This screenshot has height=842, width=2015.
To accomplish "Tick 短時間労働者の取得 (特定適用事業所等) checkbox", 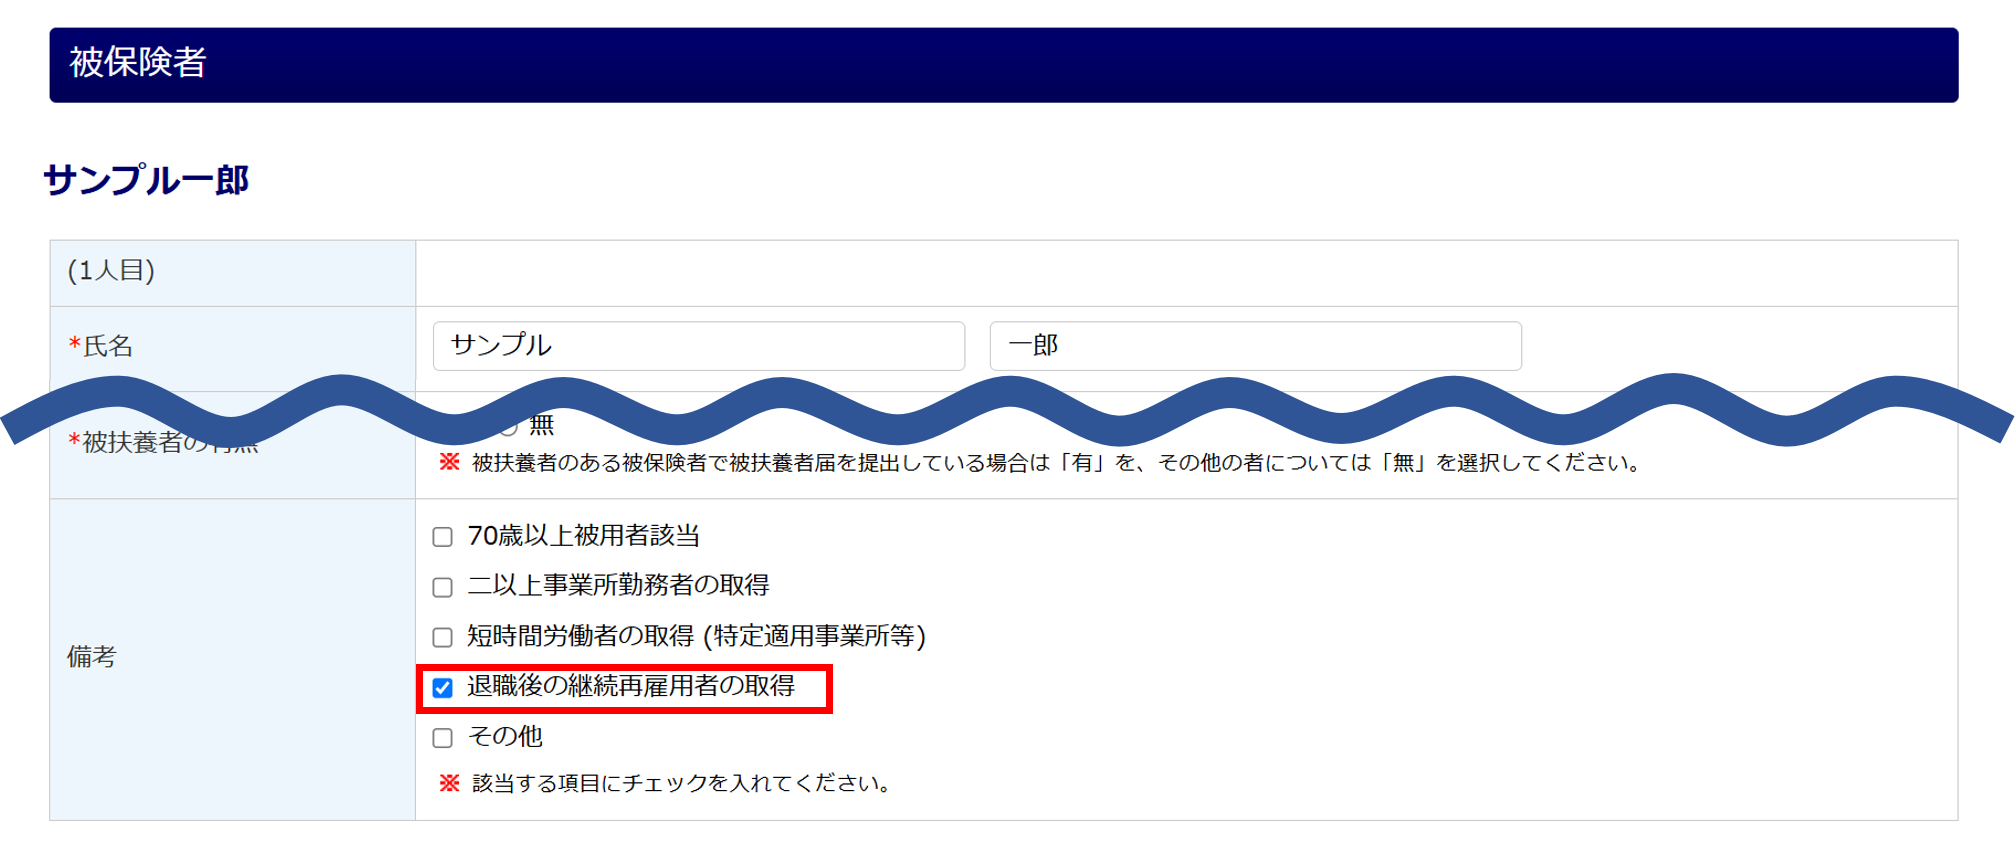I will tap(442, 637).
